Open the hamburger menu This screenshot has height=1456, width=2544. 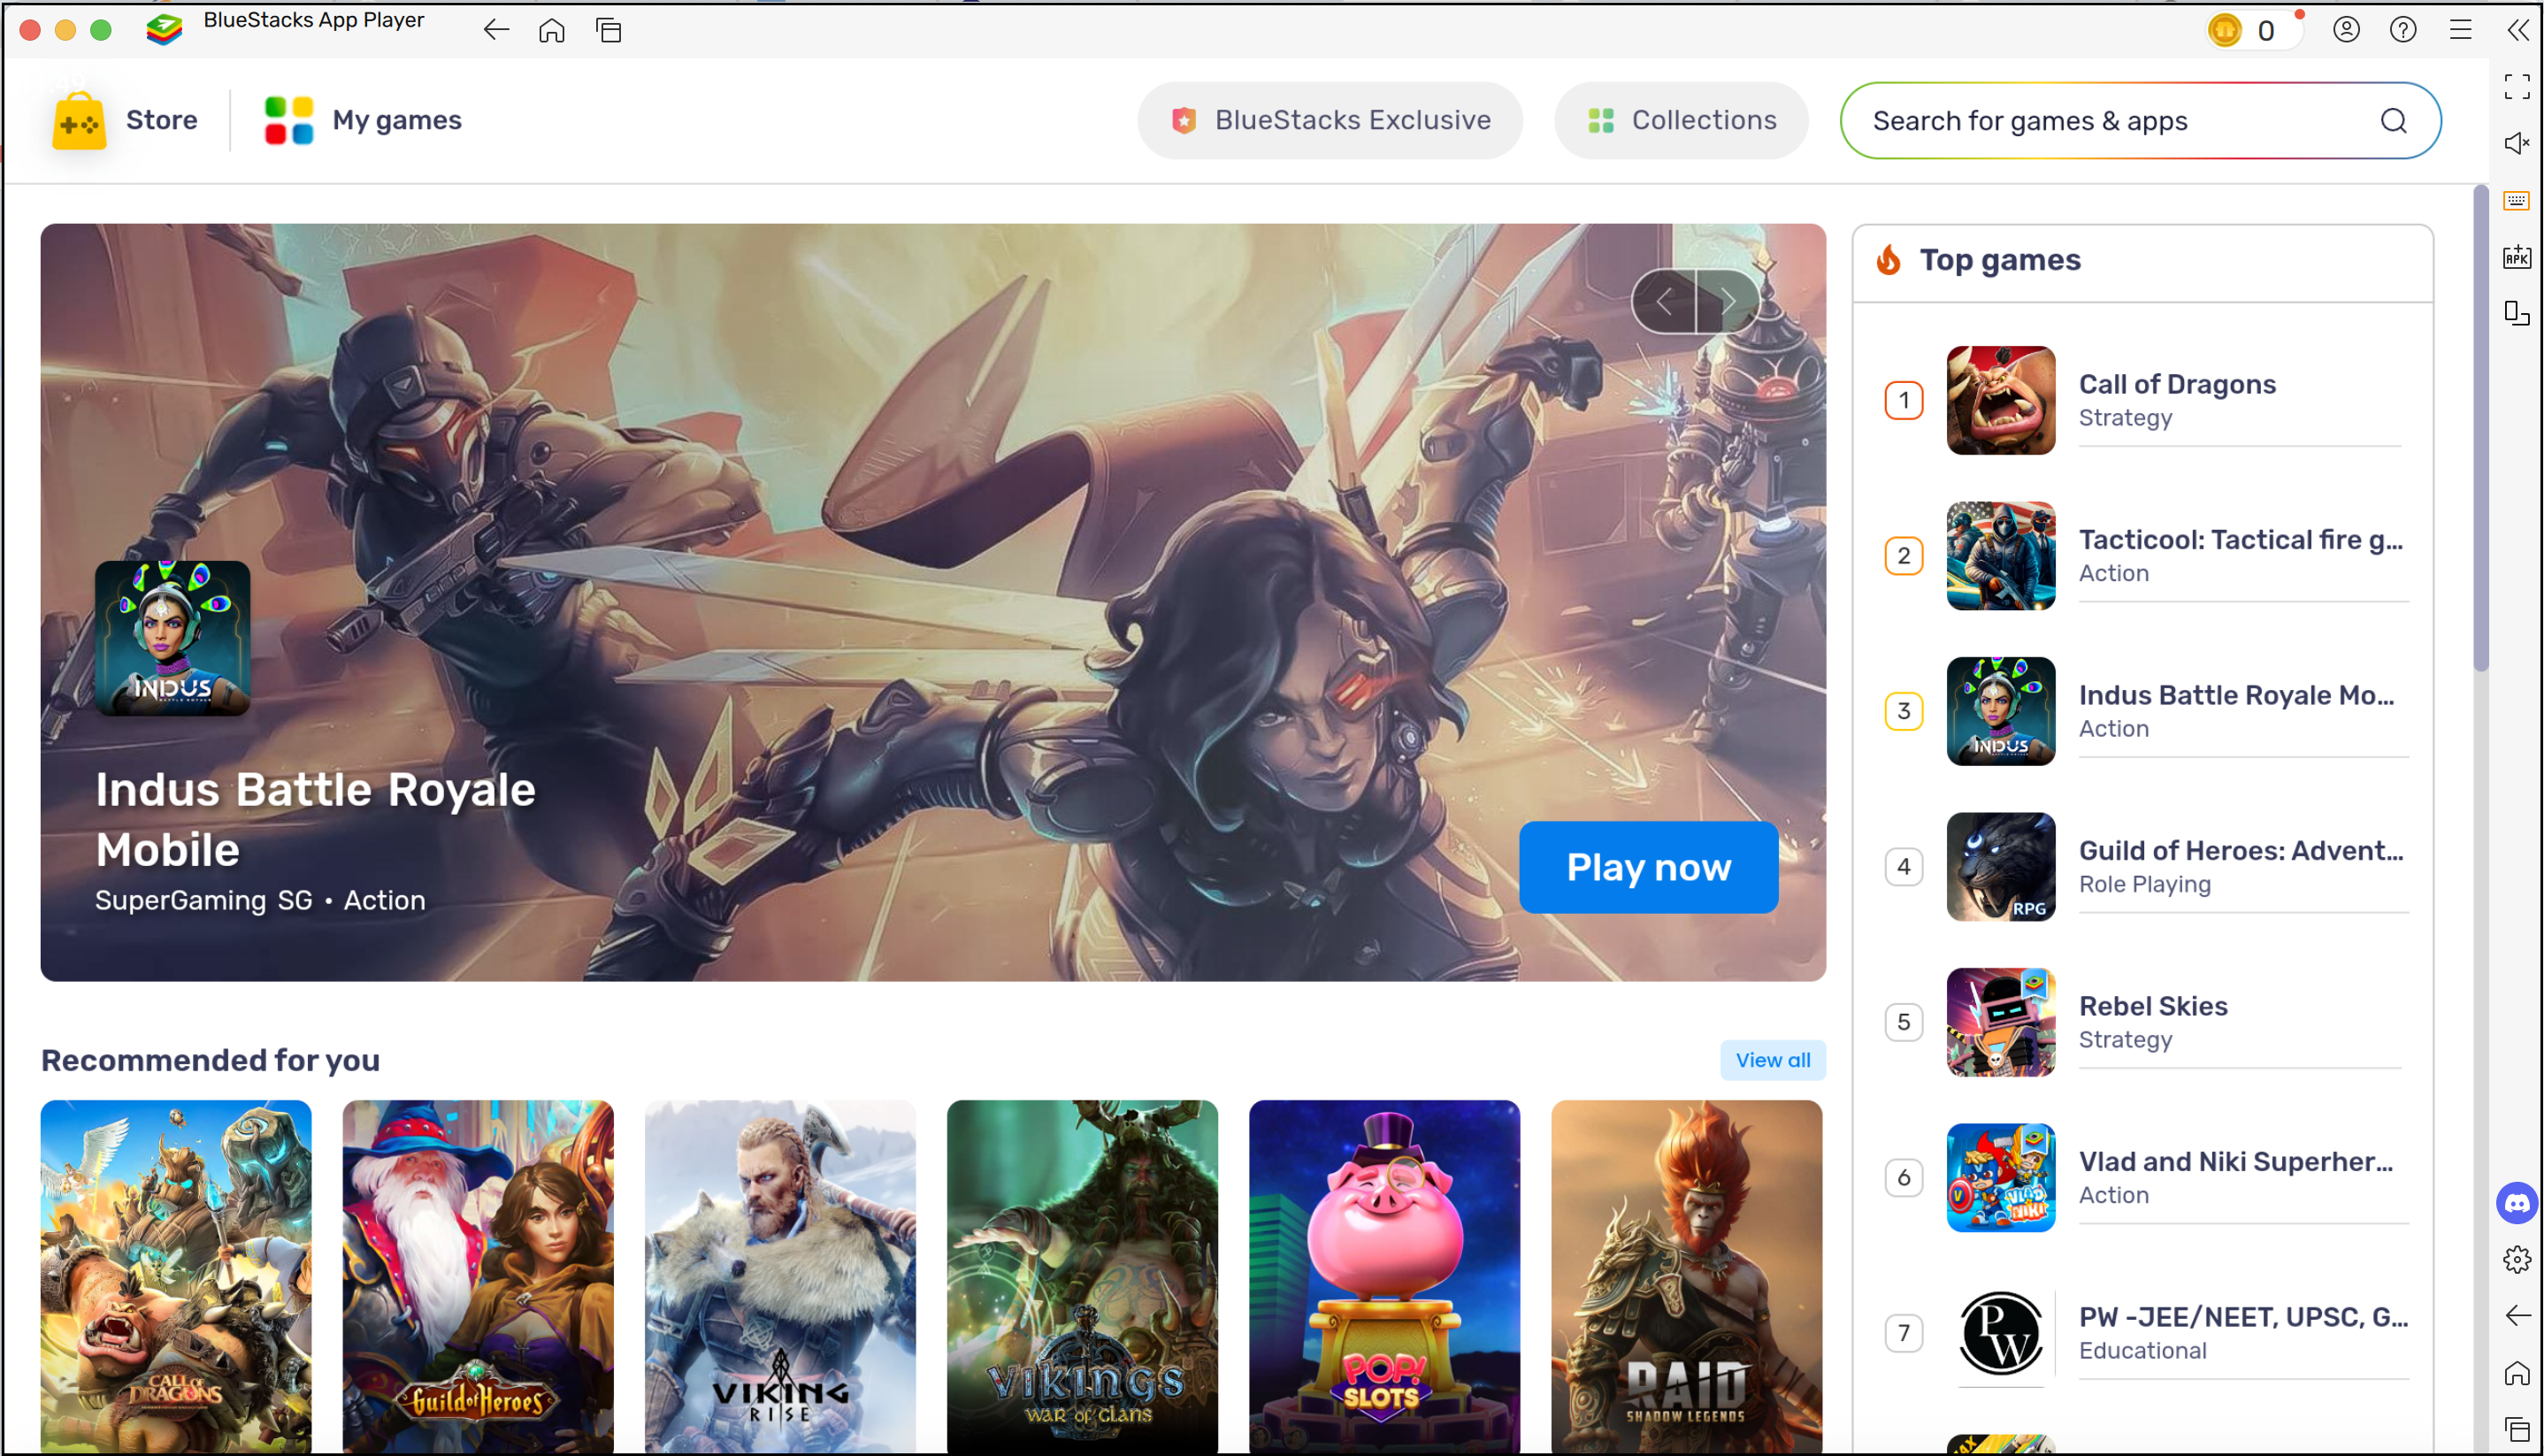(2461, 30)
